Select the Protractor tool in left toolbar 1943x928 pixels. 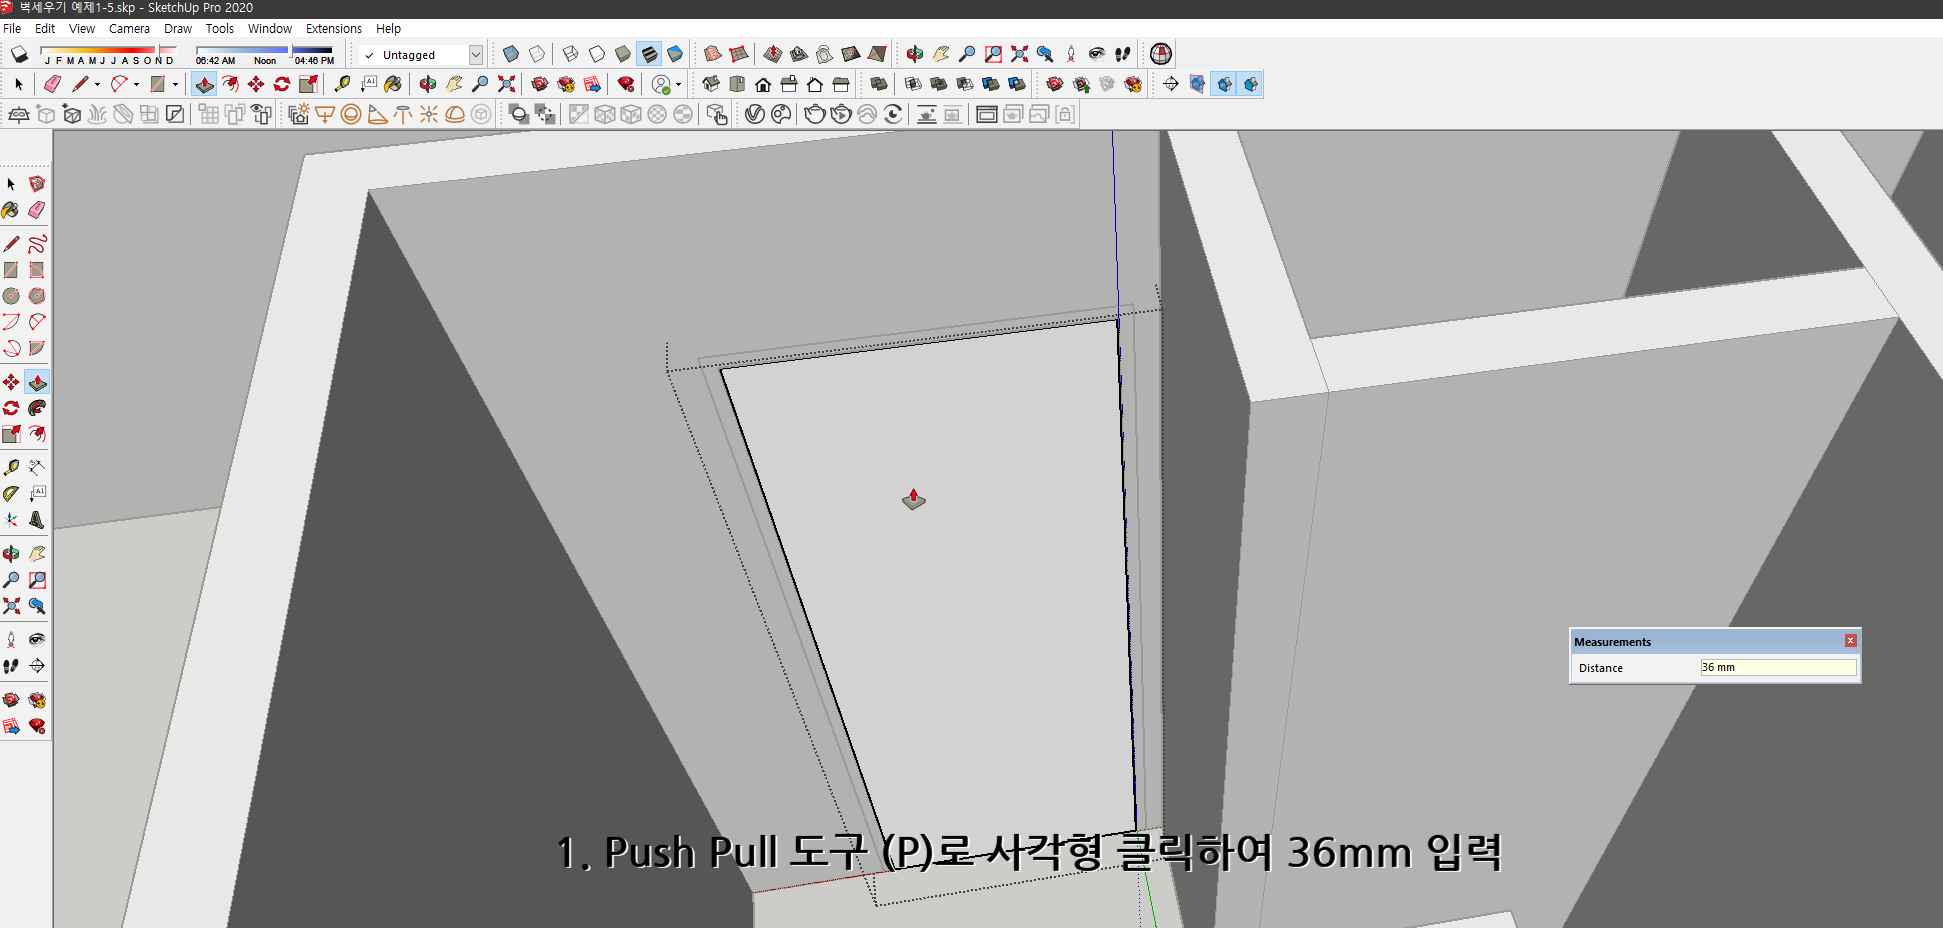tap(11, 493)
